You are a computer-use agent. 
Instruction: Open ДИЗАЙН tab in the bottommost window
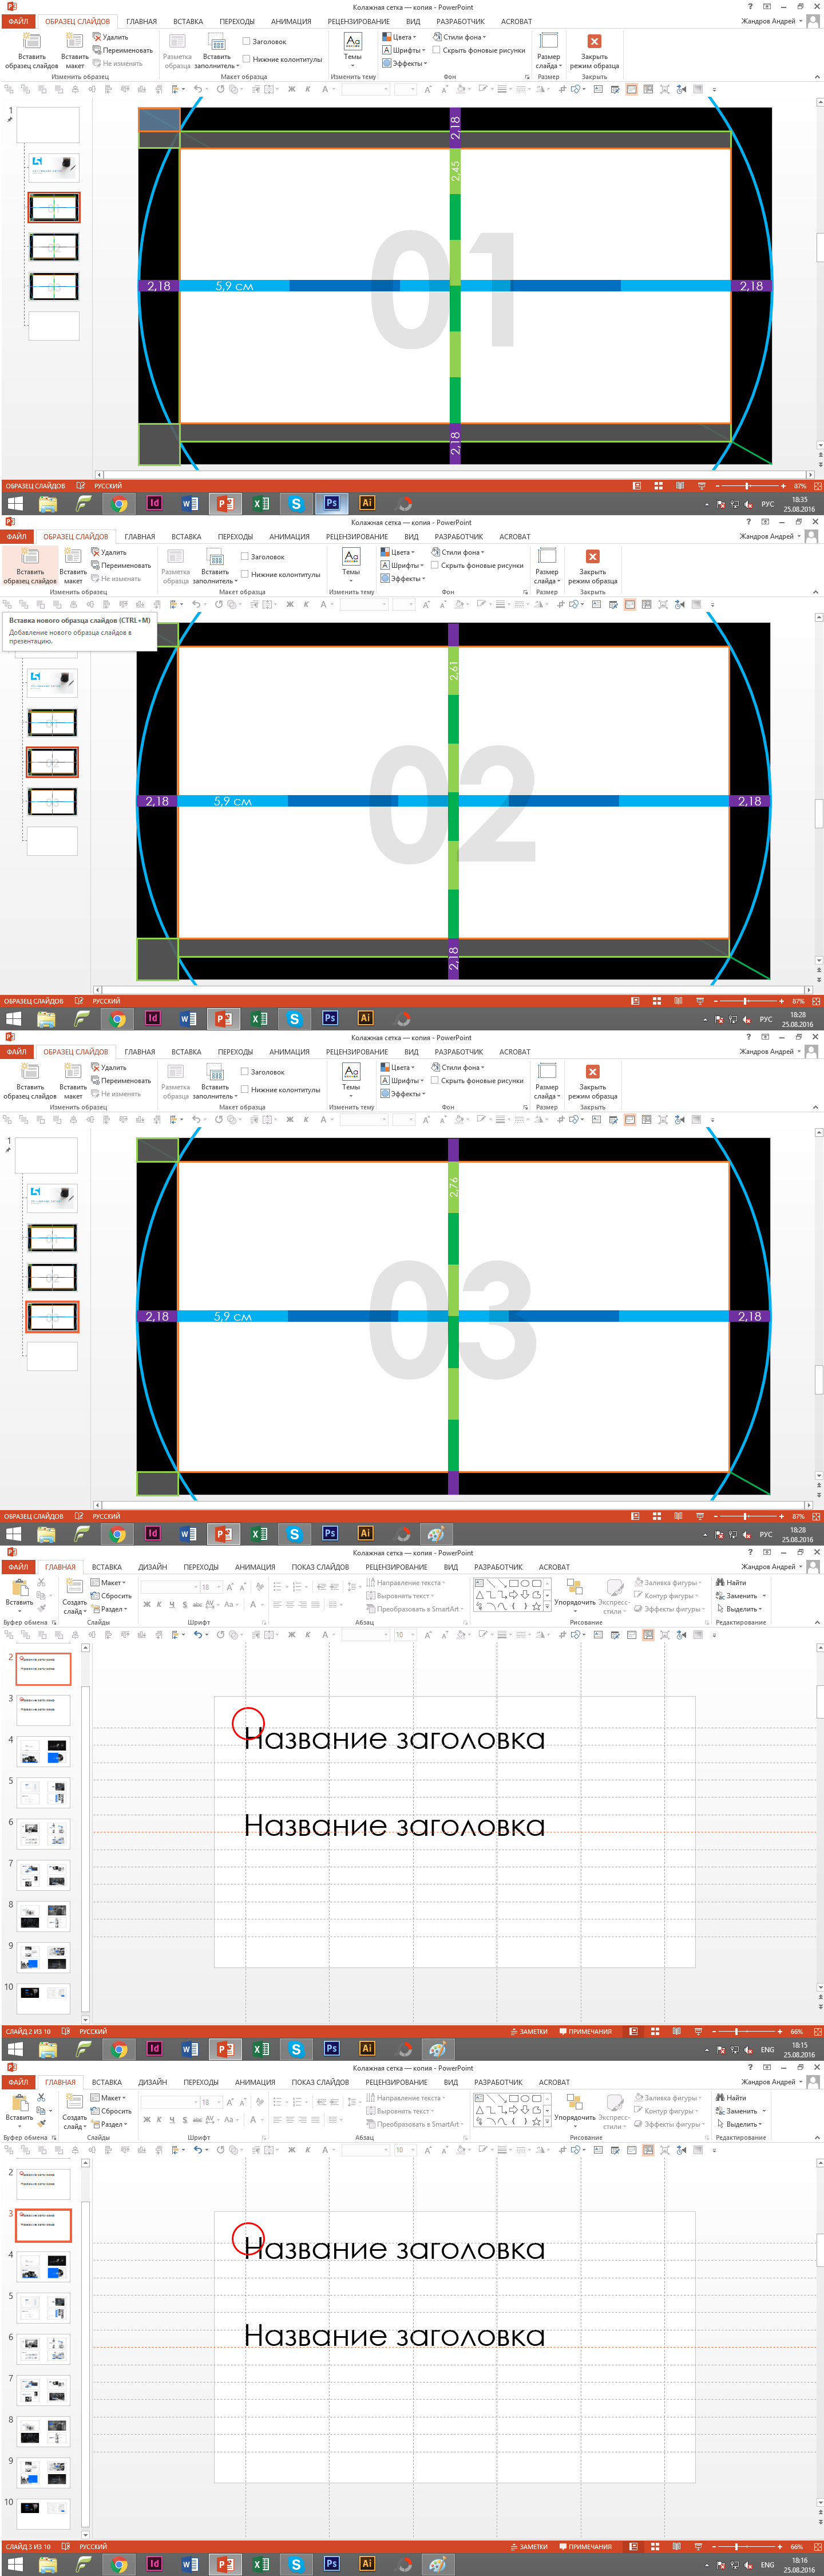point(152,2082)
